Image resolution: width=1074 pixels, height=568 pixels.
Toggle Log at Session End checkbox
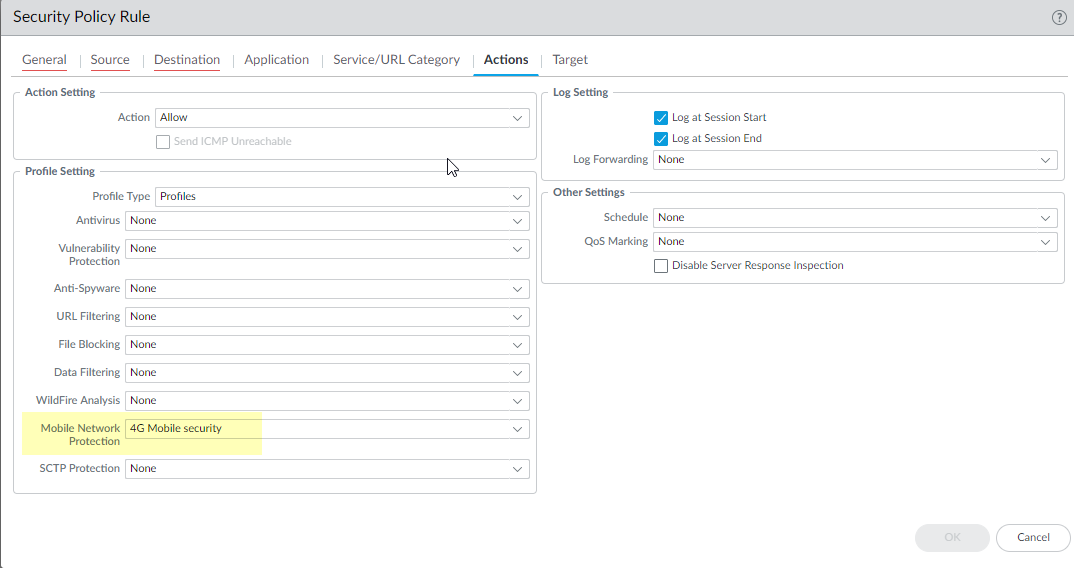pos(661,139)
